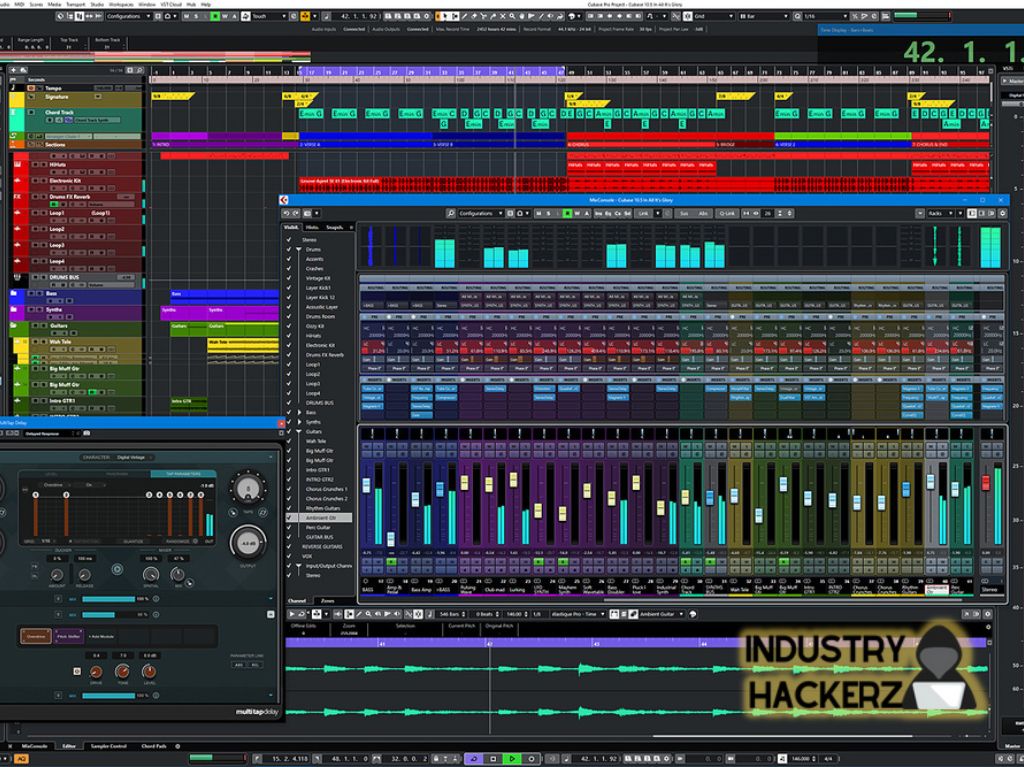Activate the Cycle loop button in transport bar
Image resolution: width=1024 pixels, height=767 pixels.
coord(475,759)
